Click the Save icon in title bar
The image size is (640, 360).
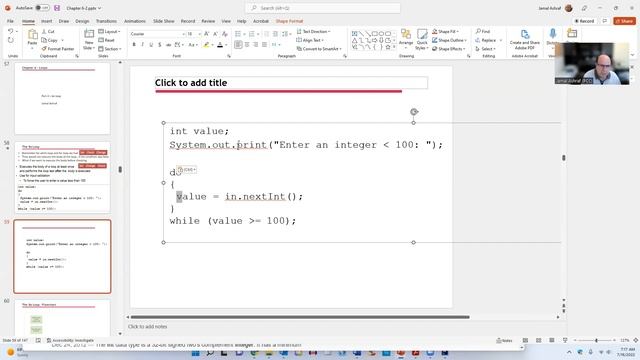(57, 8)
